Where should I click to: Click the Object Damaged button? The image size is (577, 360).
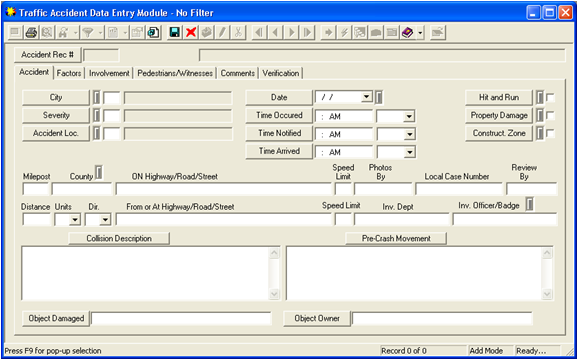[x=56, y=318]
